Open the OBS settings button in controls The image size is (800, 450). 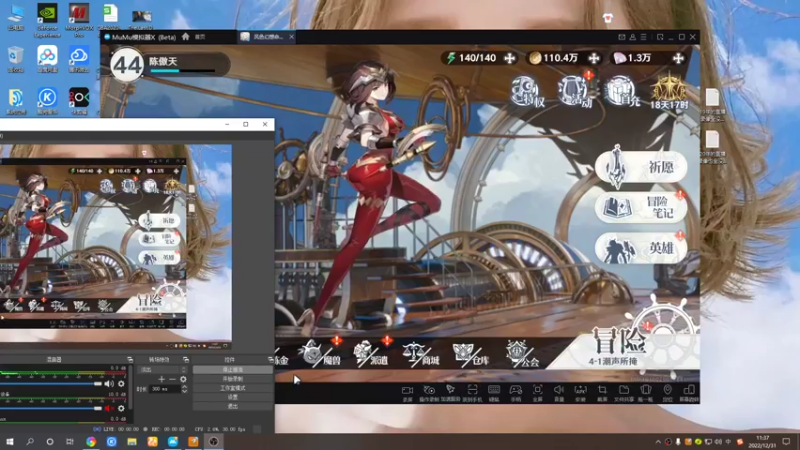point(233,397)
